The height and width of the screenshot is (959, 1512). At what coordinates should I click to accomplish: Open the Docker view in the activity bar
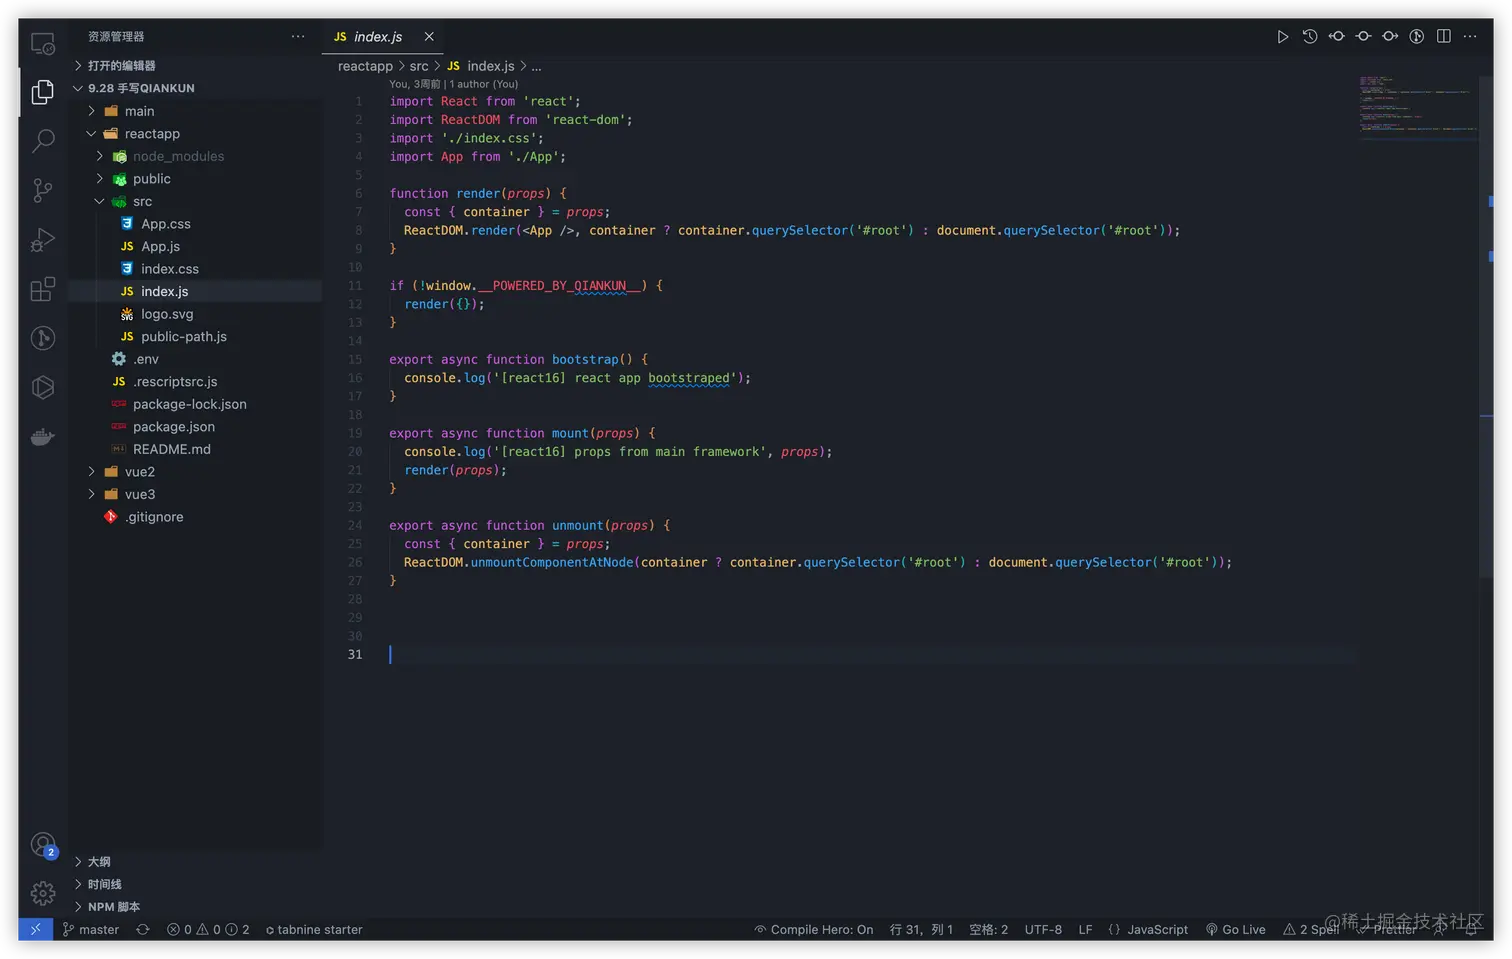coord(42,437)
